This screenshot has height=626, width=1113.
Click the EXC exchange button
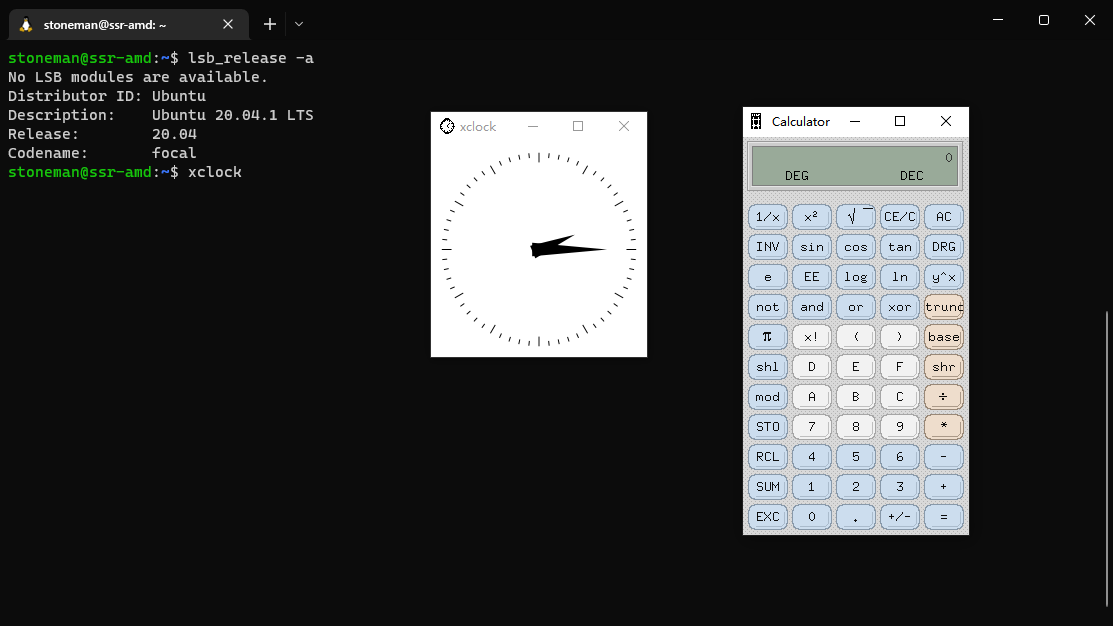[767, 517]
